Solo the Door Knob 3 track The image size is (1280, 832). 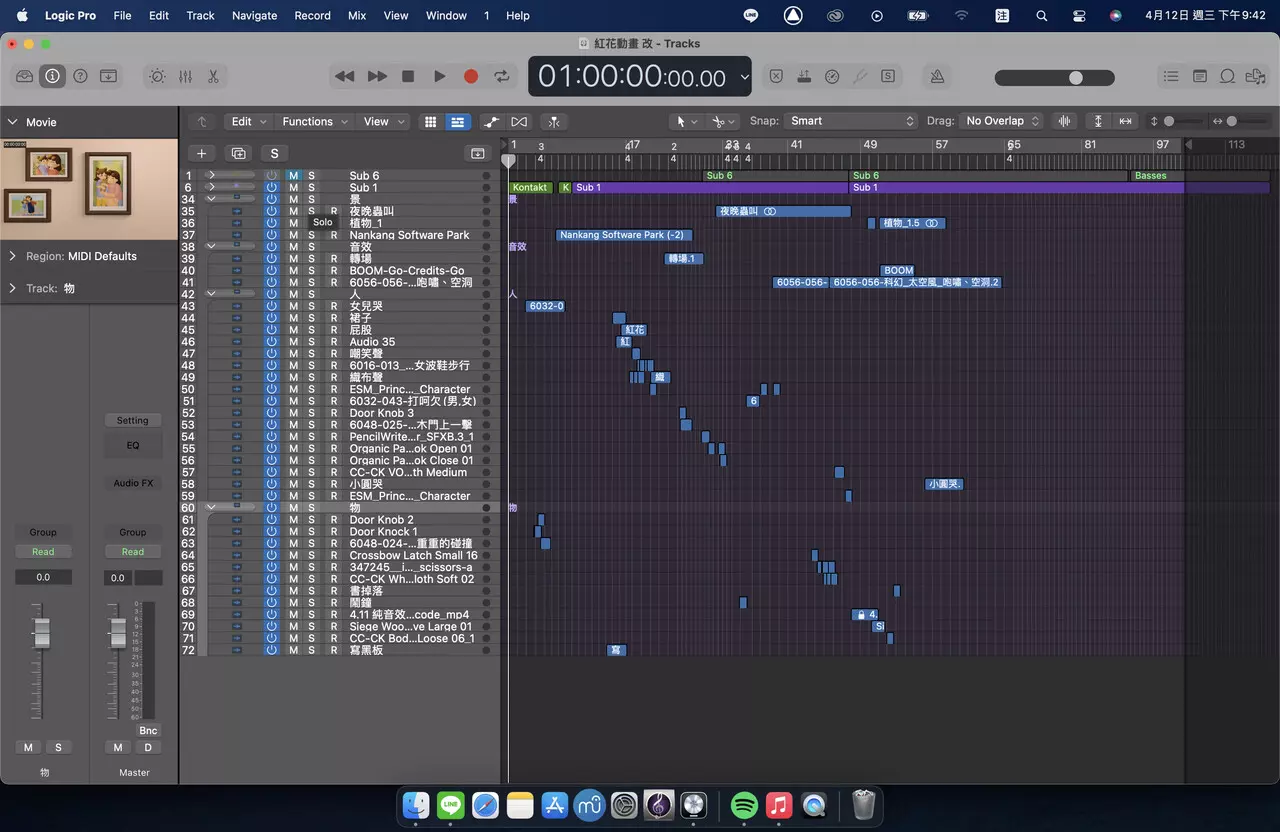[x=311, y=413]
